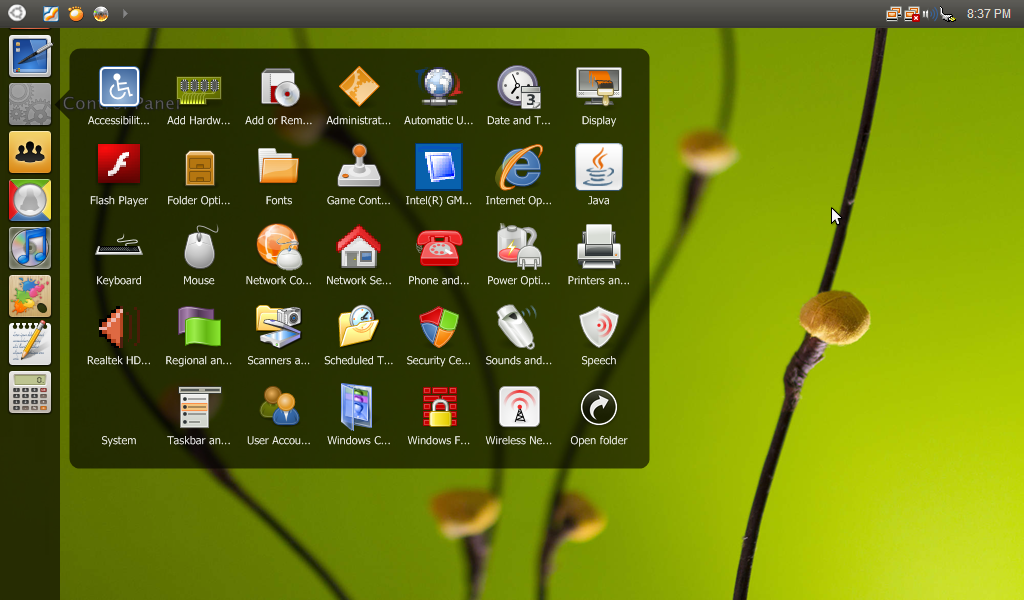Screen dimensions: 1024x600
Task: Open Keyboard settings icon
Action: click(119, 245)
